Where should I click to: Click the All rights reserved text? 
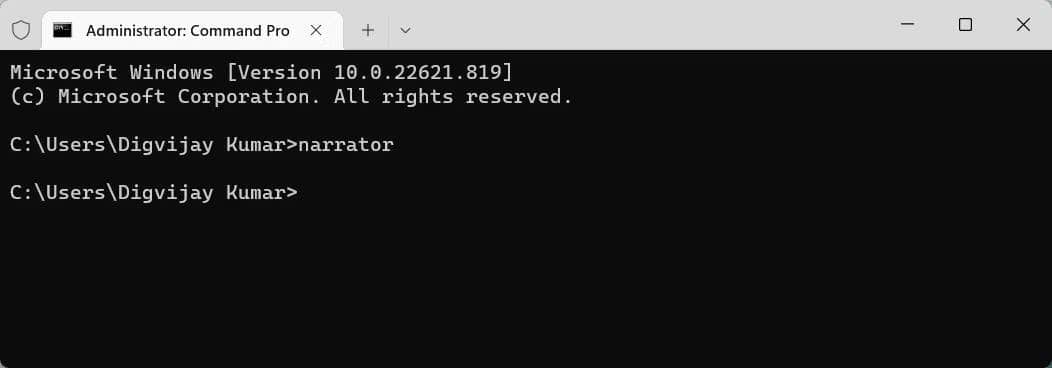click(453, 97)
